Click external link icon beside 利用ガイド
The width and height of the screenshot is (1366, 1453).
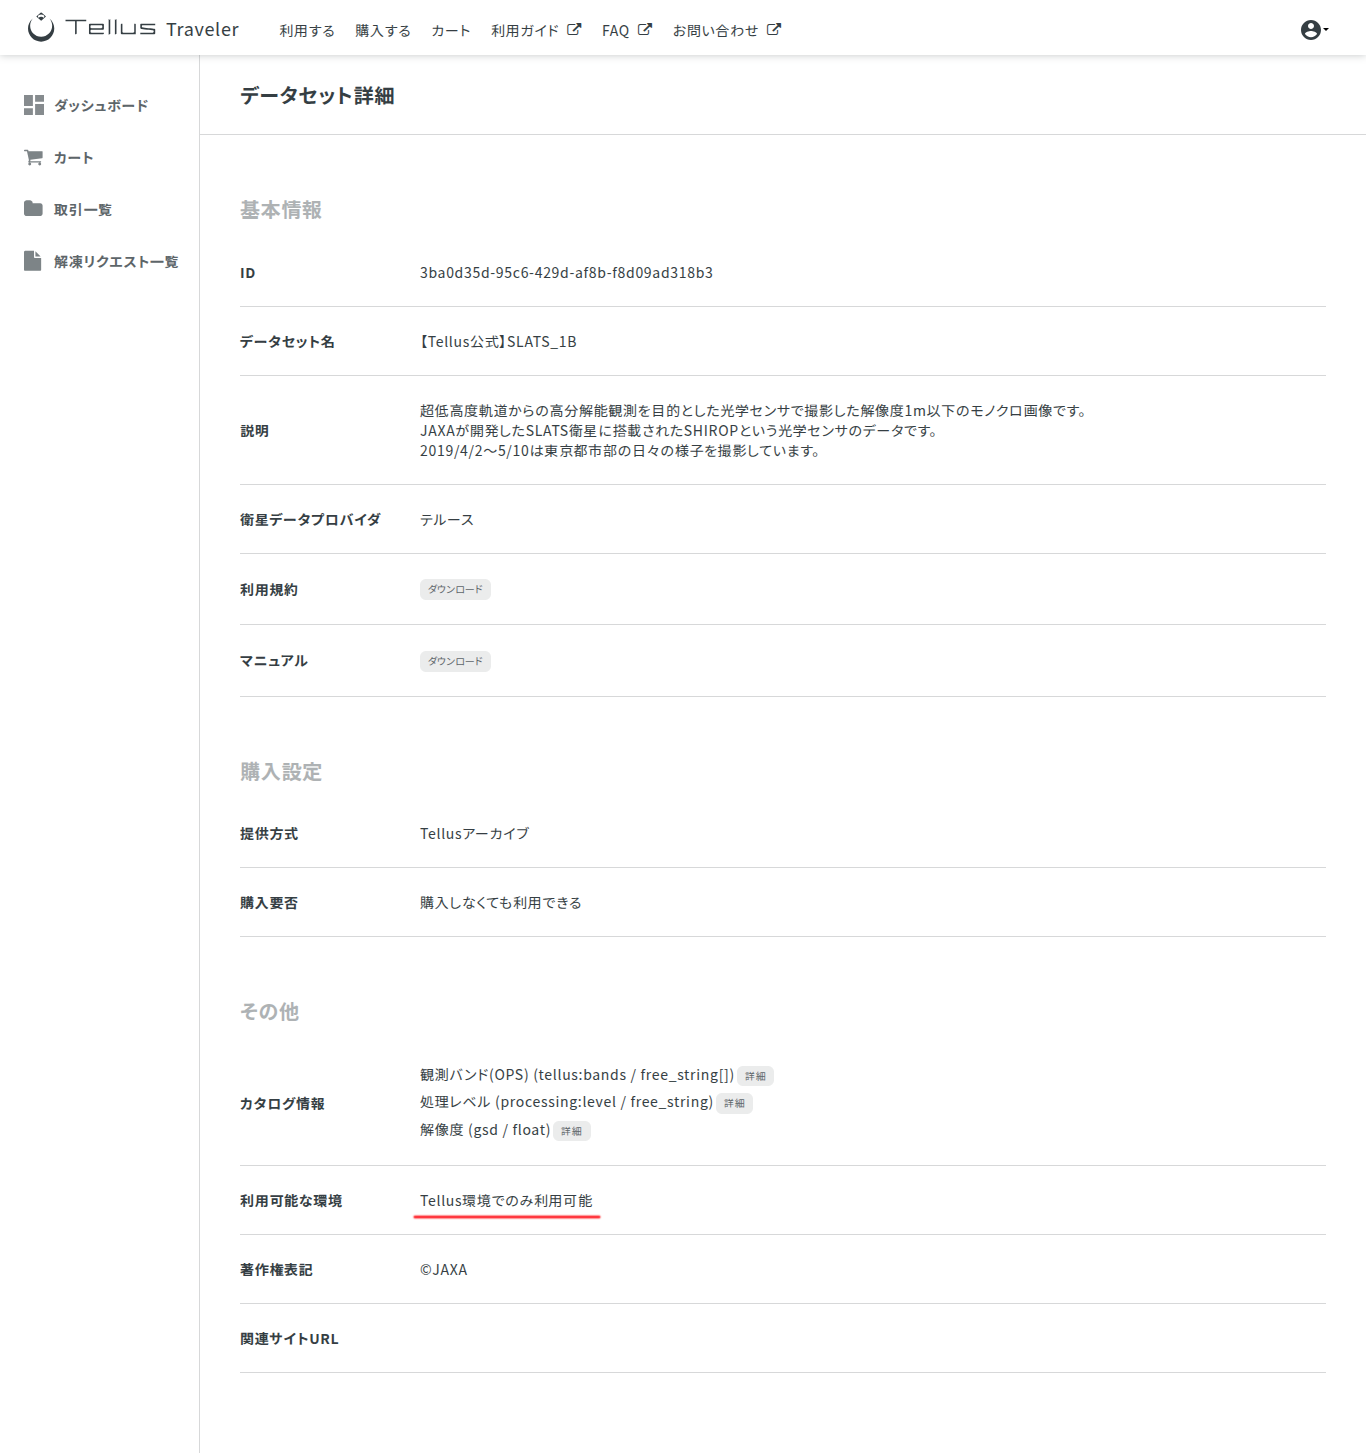(x=574, y=30)
